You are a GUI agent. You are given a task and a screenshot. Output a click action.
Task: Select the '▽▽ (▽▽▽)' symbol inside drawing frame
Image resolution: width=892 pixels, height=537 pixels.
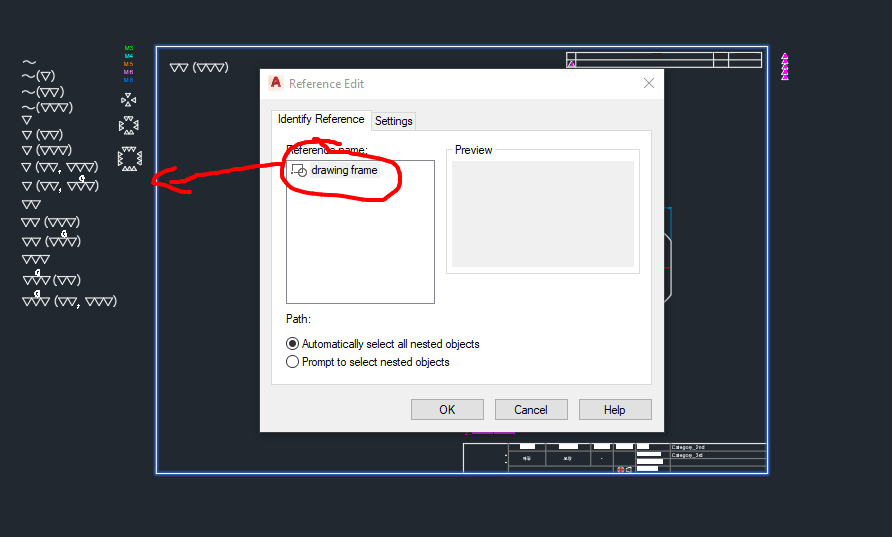pyautogui.click(x=199, y=67)
